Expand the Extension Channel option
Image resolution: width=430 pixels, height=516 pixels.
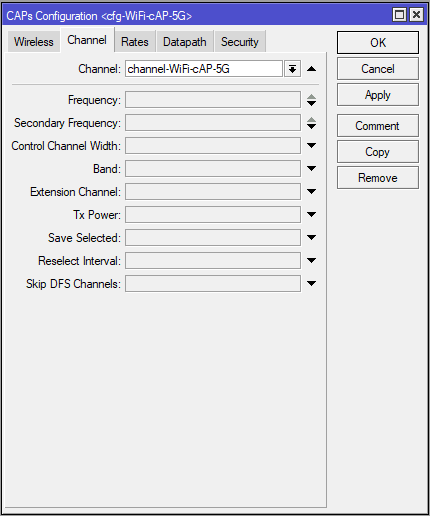(311, 192)
